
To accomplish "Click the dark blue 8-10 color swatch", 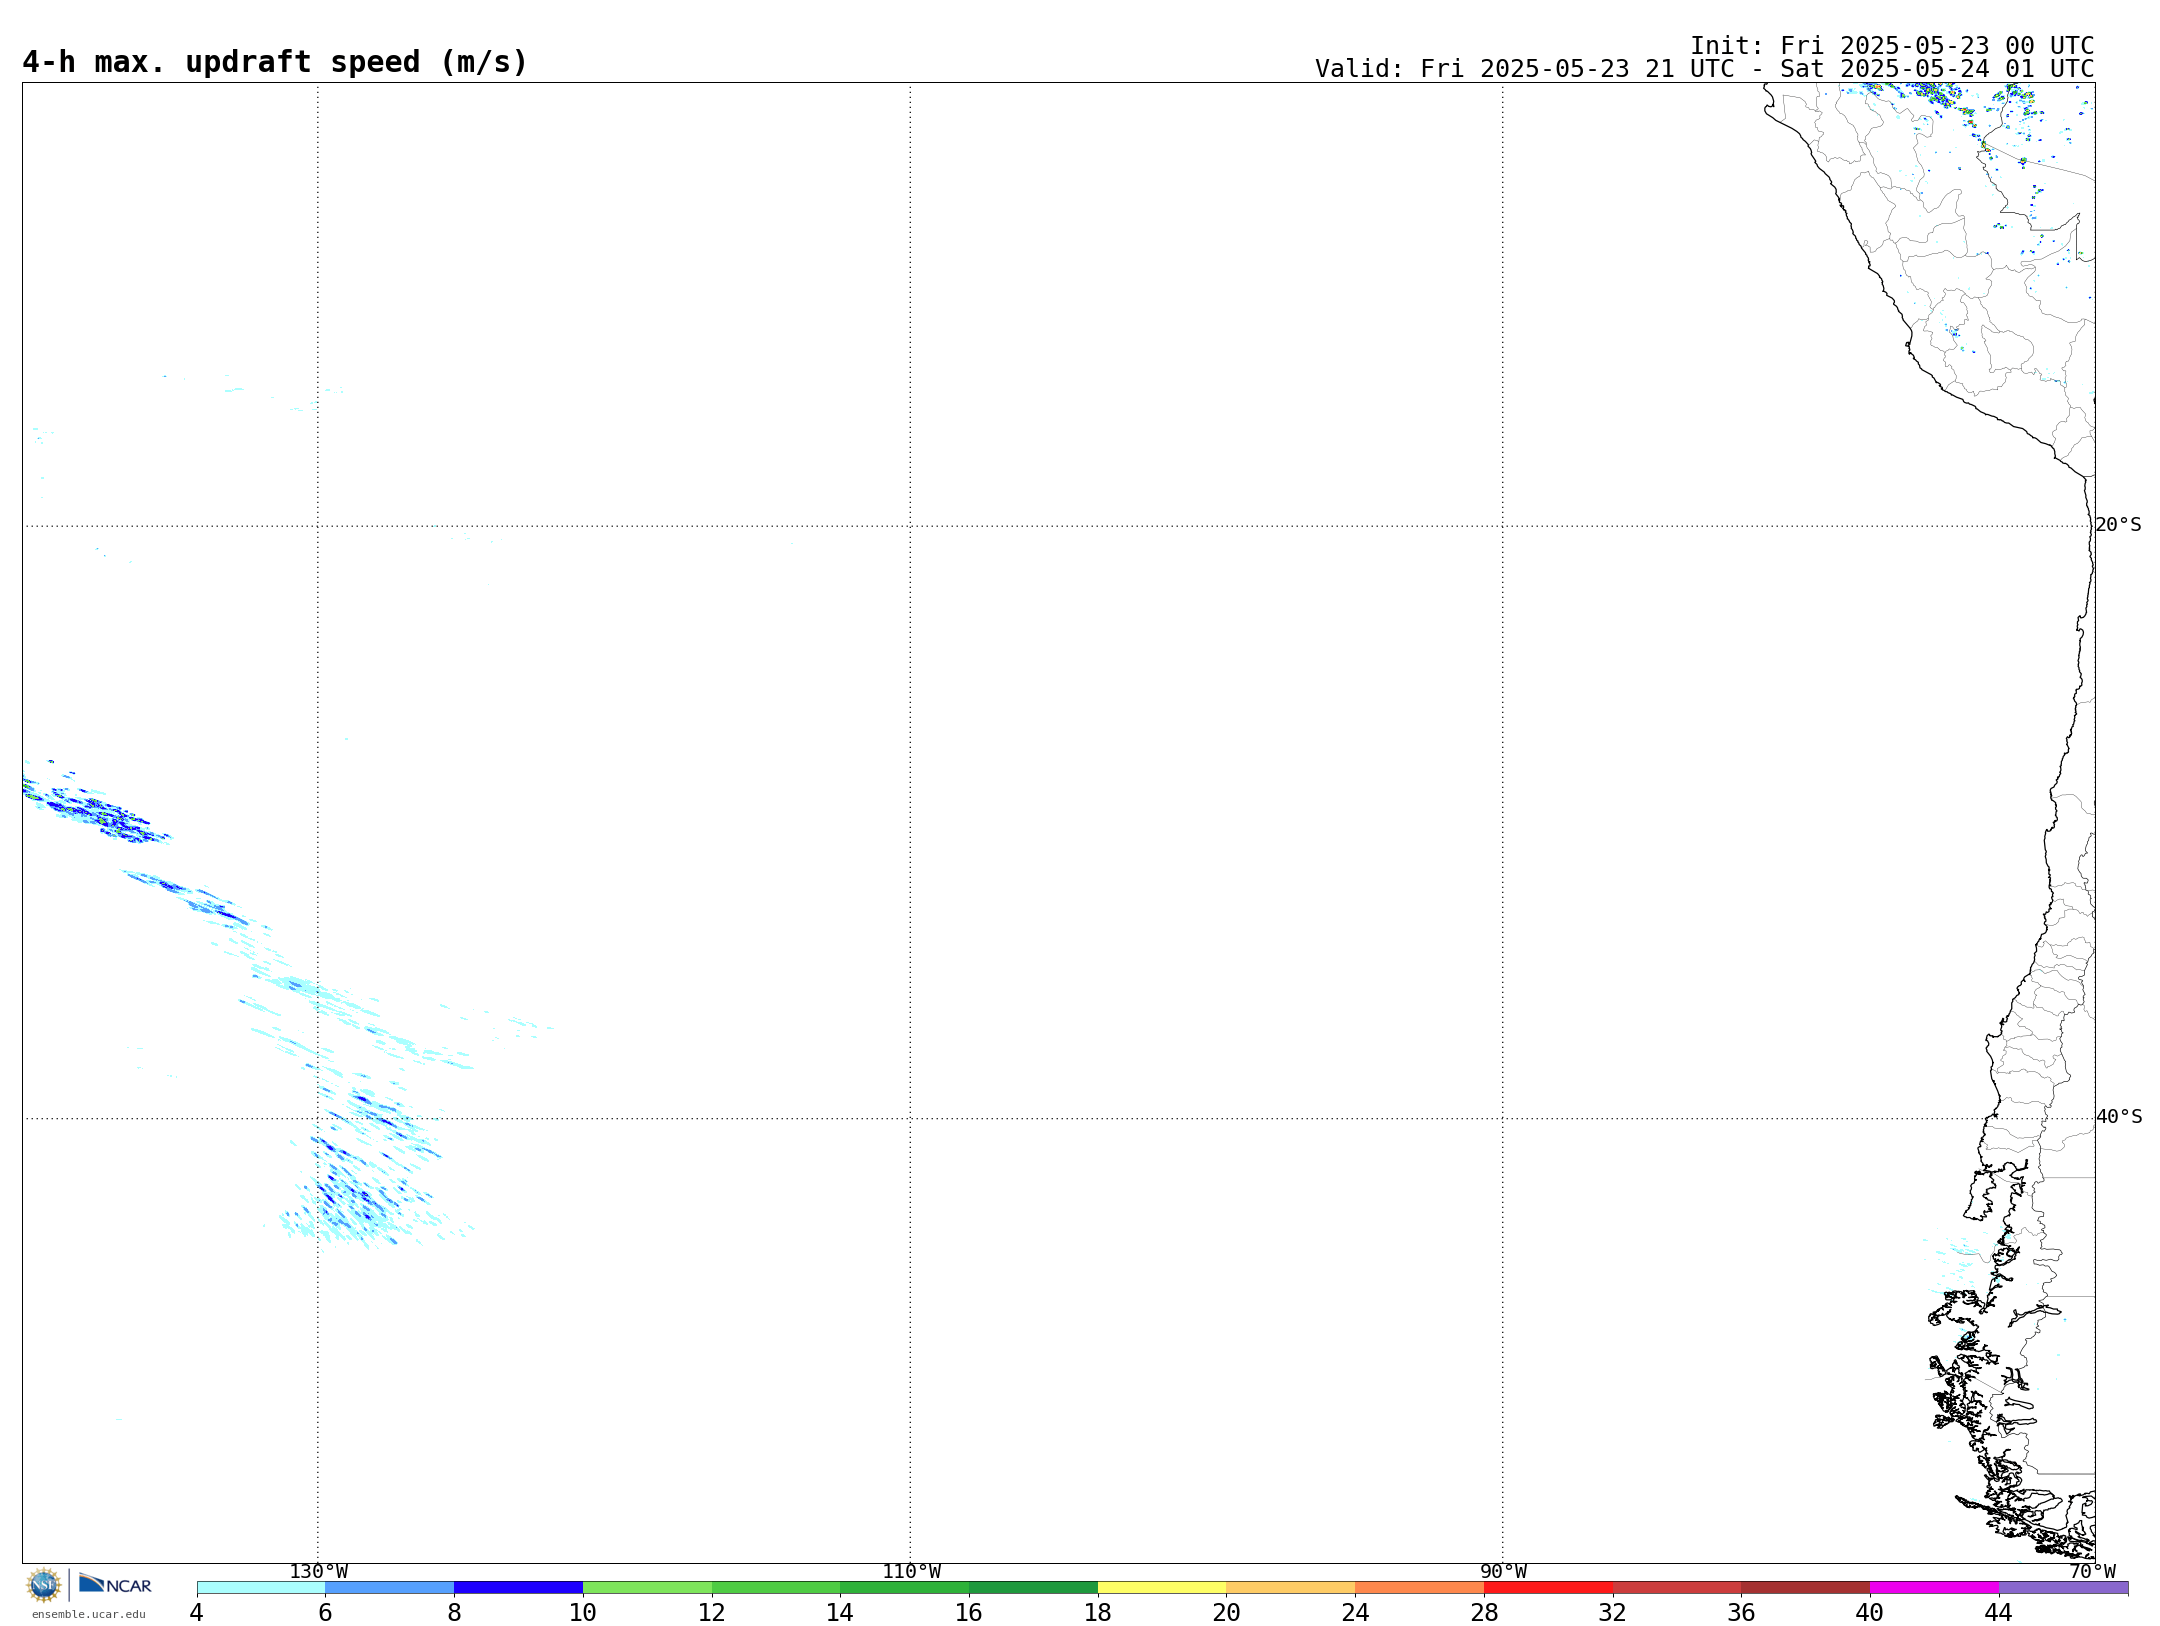I will tap(518, 1588).
